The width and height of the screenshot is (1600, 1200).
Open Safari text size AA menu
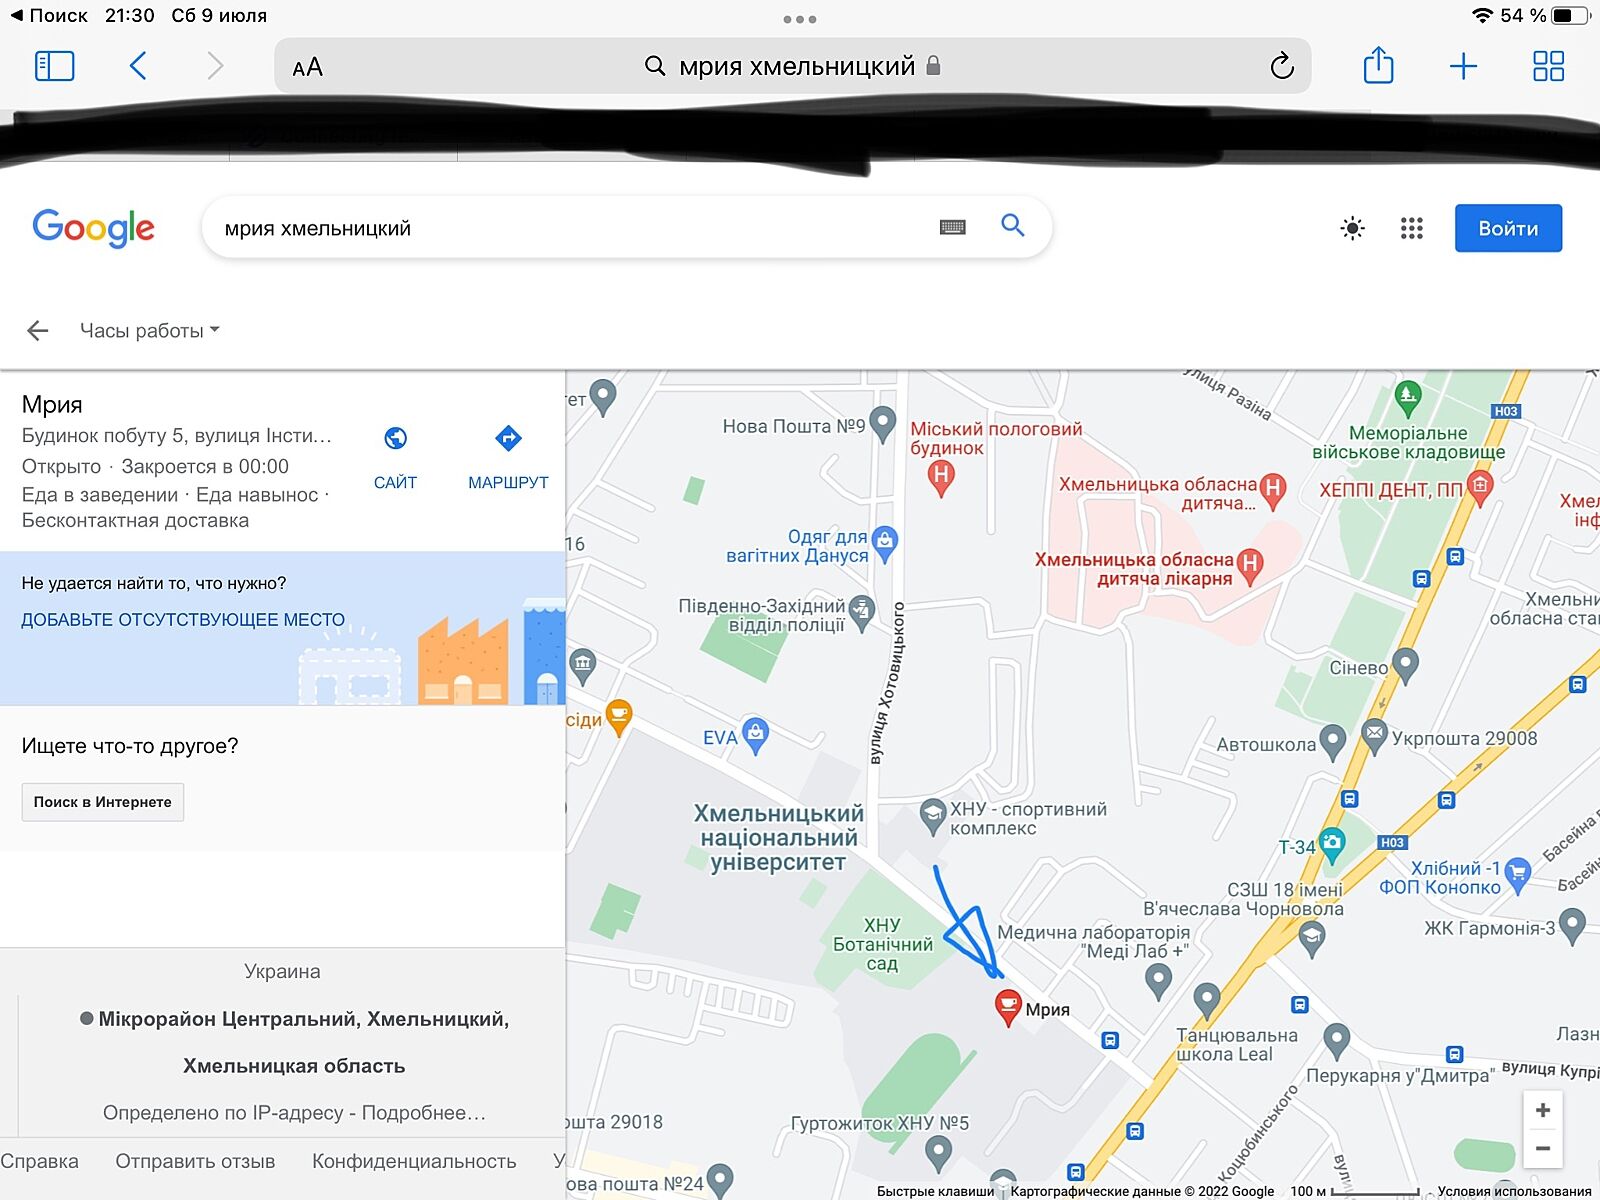(x=307, y=67)
